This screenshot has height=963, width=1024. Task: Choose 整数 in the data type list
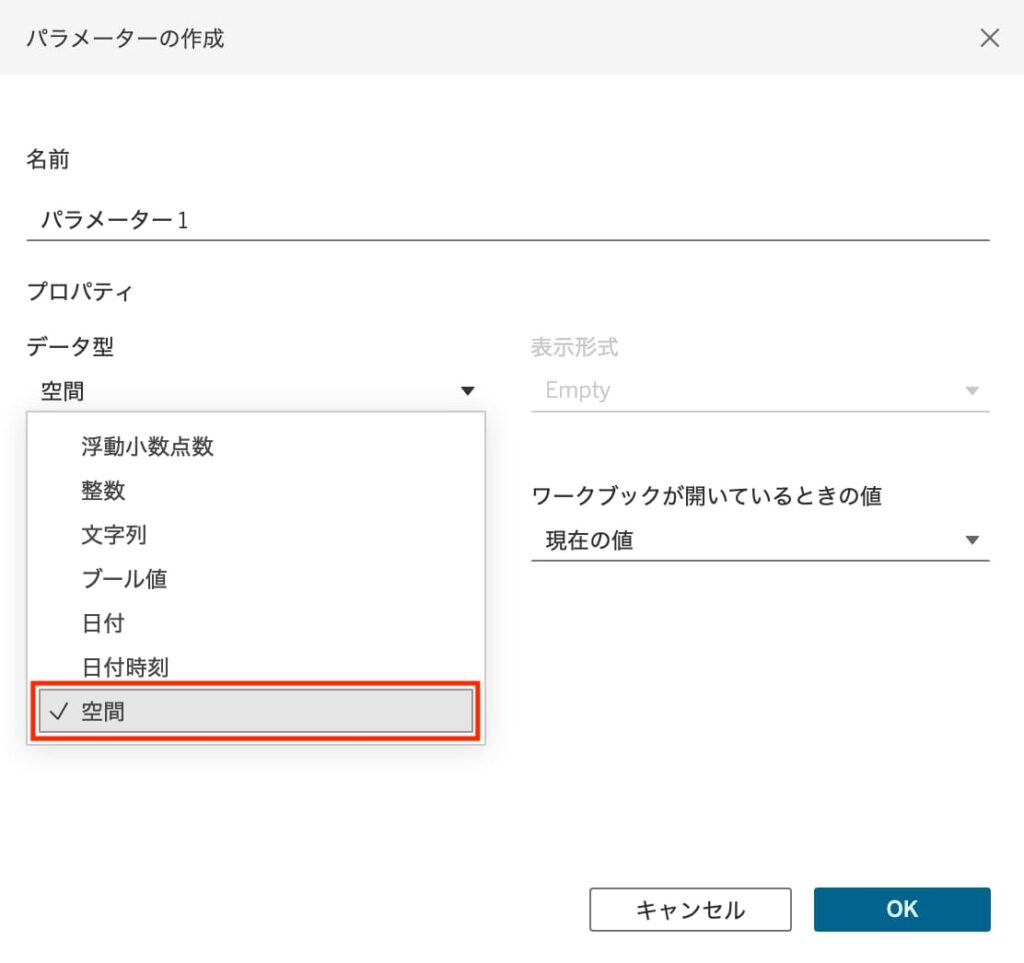pos(103,491)
